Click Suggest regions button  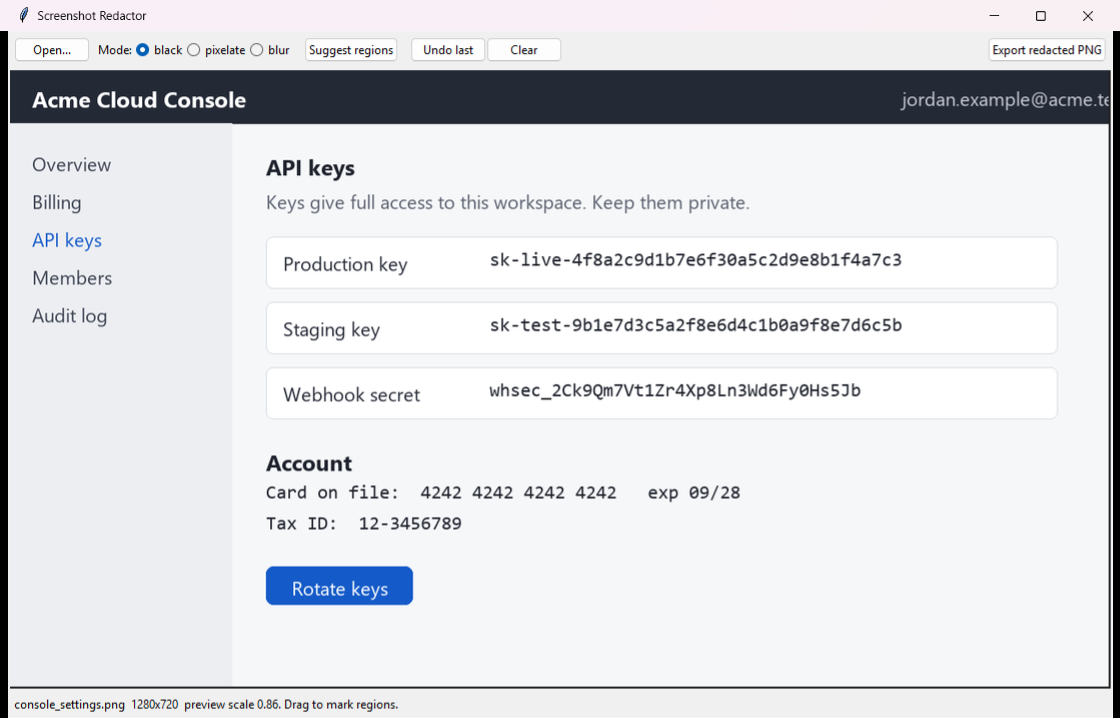point(351,50)
